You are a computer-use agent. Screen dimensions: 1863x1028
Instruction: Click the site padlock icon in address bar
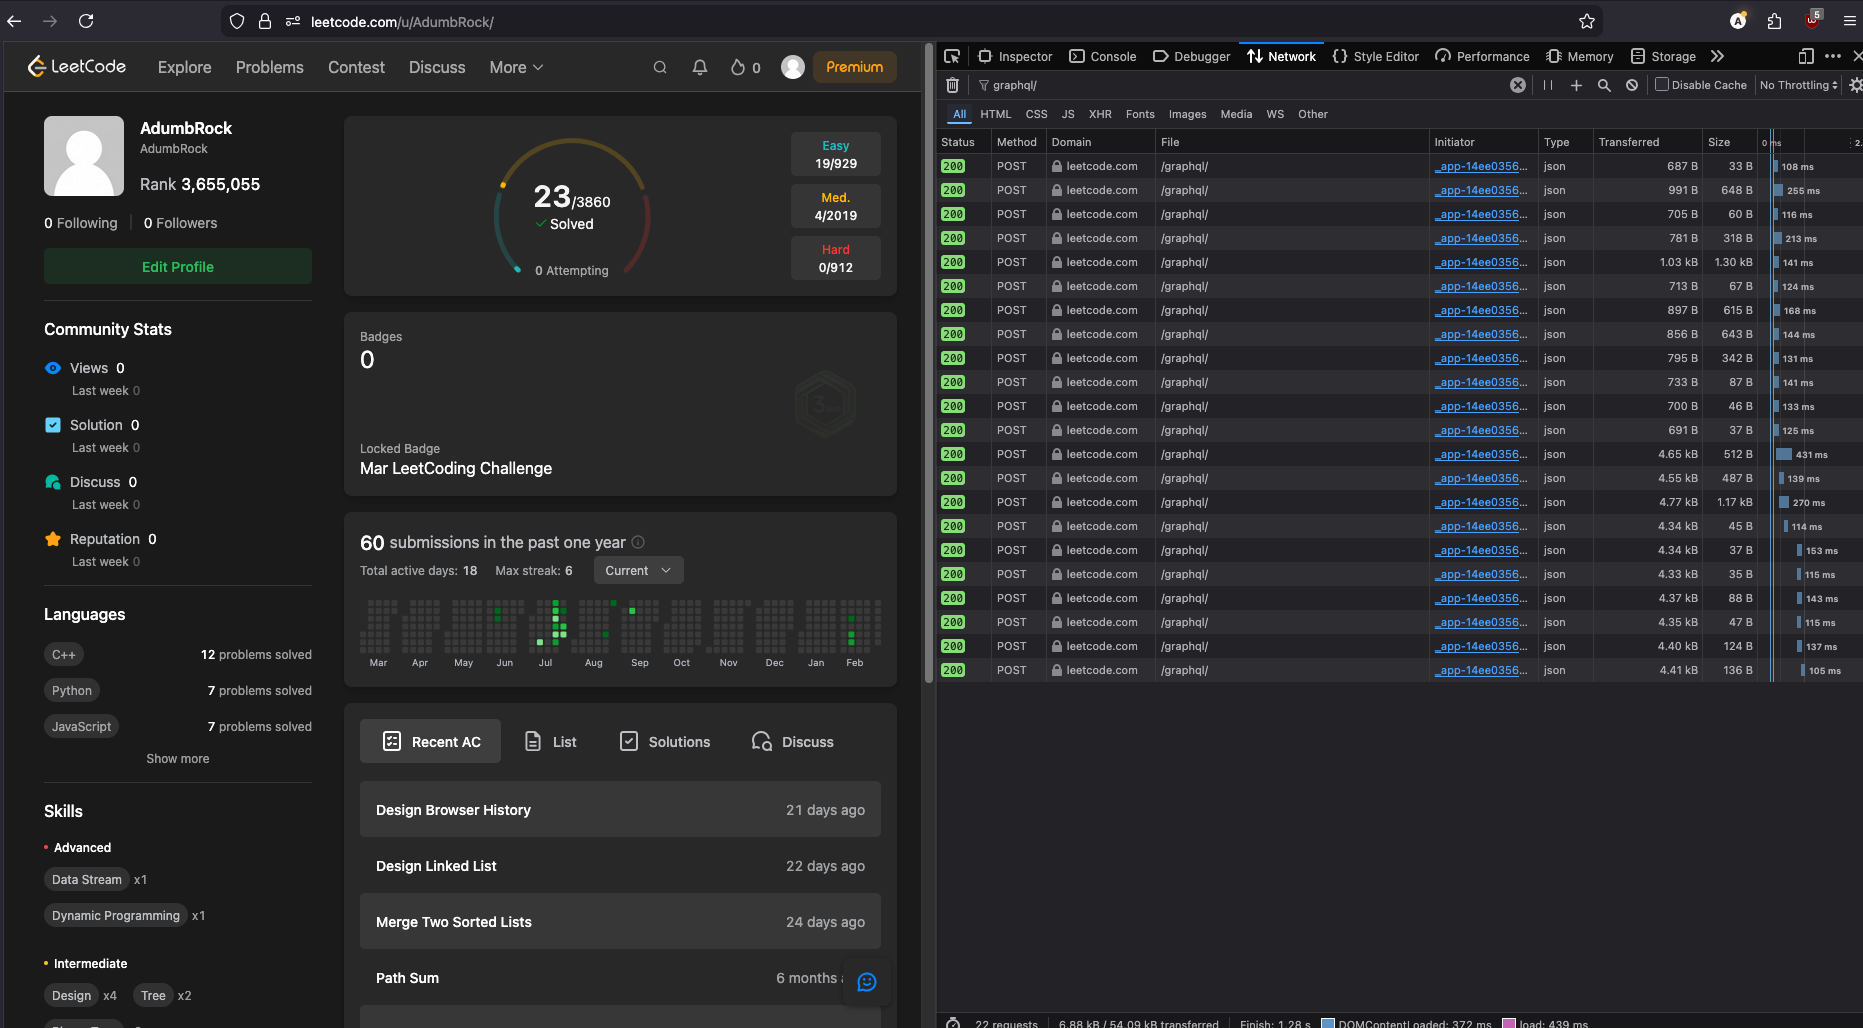pyautogui.click(x=265, y=21)
